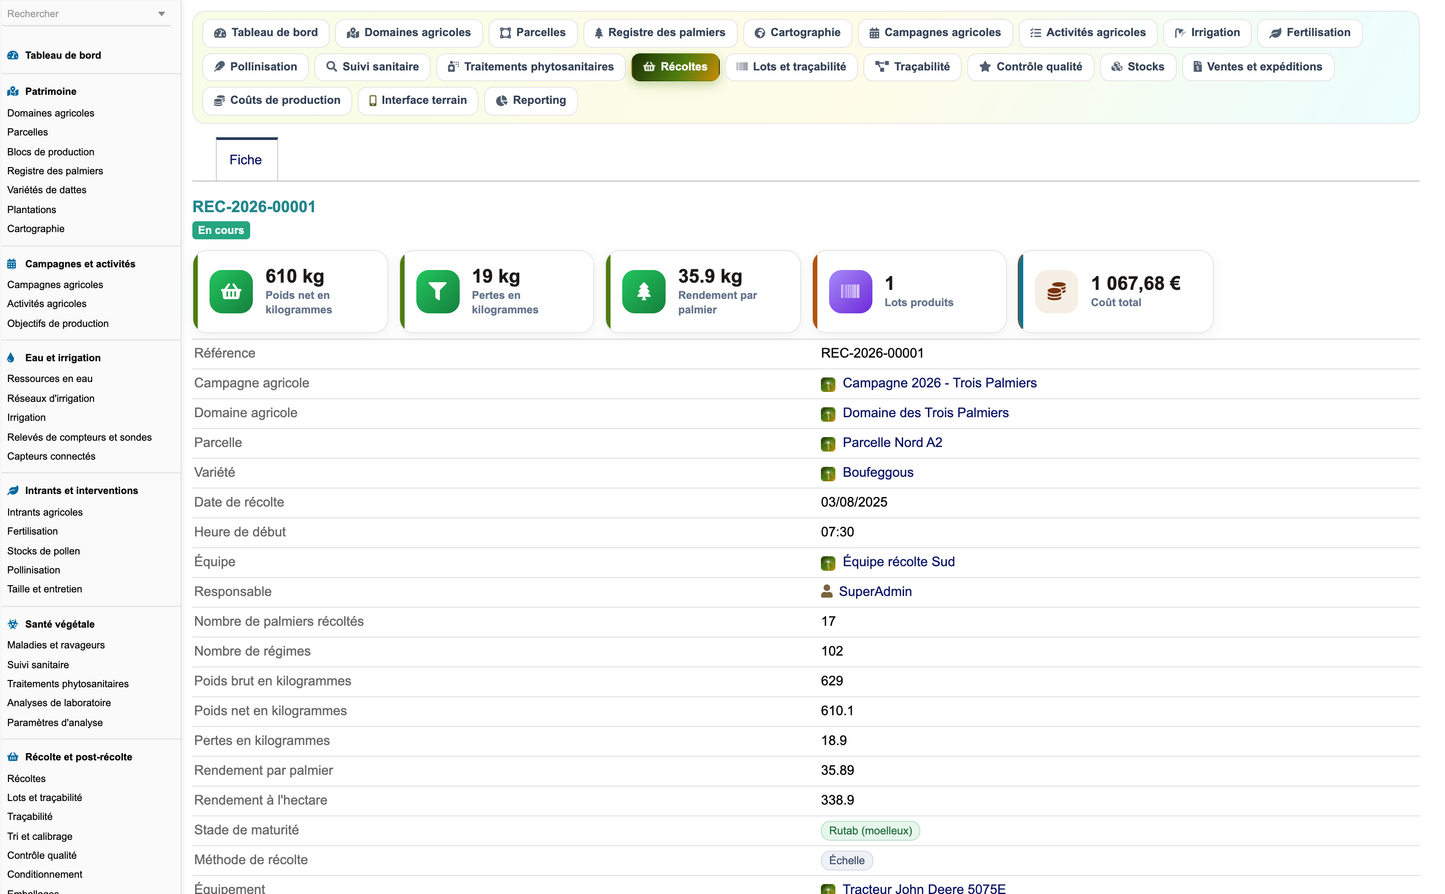Screen dimensions: 1445x894
Task: Click the water drop icon beside Eau et irrigation
Action: point(11,358)
